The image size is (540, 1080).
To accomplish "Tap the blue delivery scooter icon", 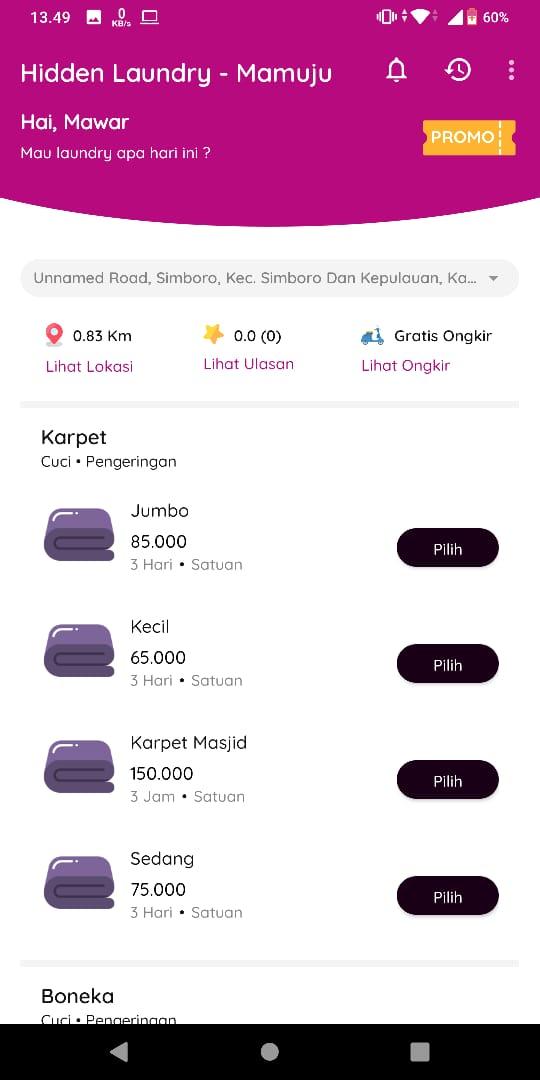I will tap(373, 336).
